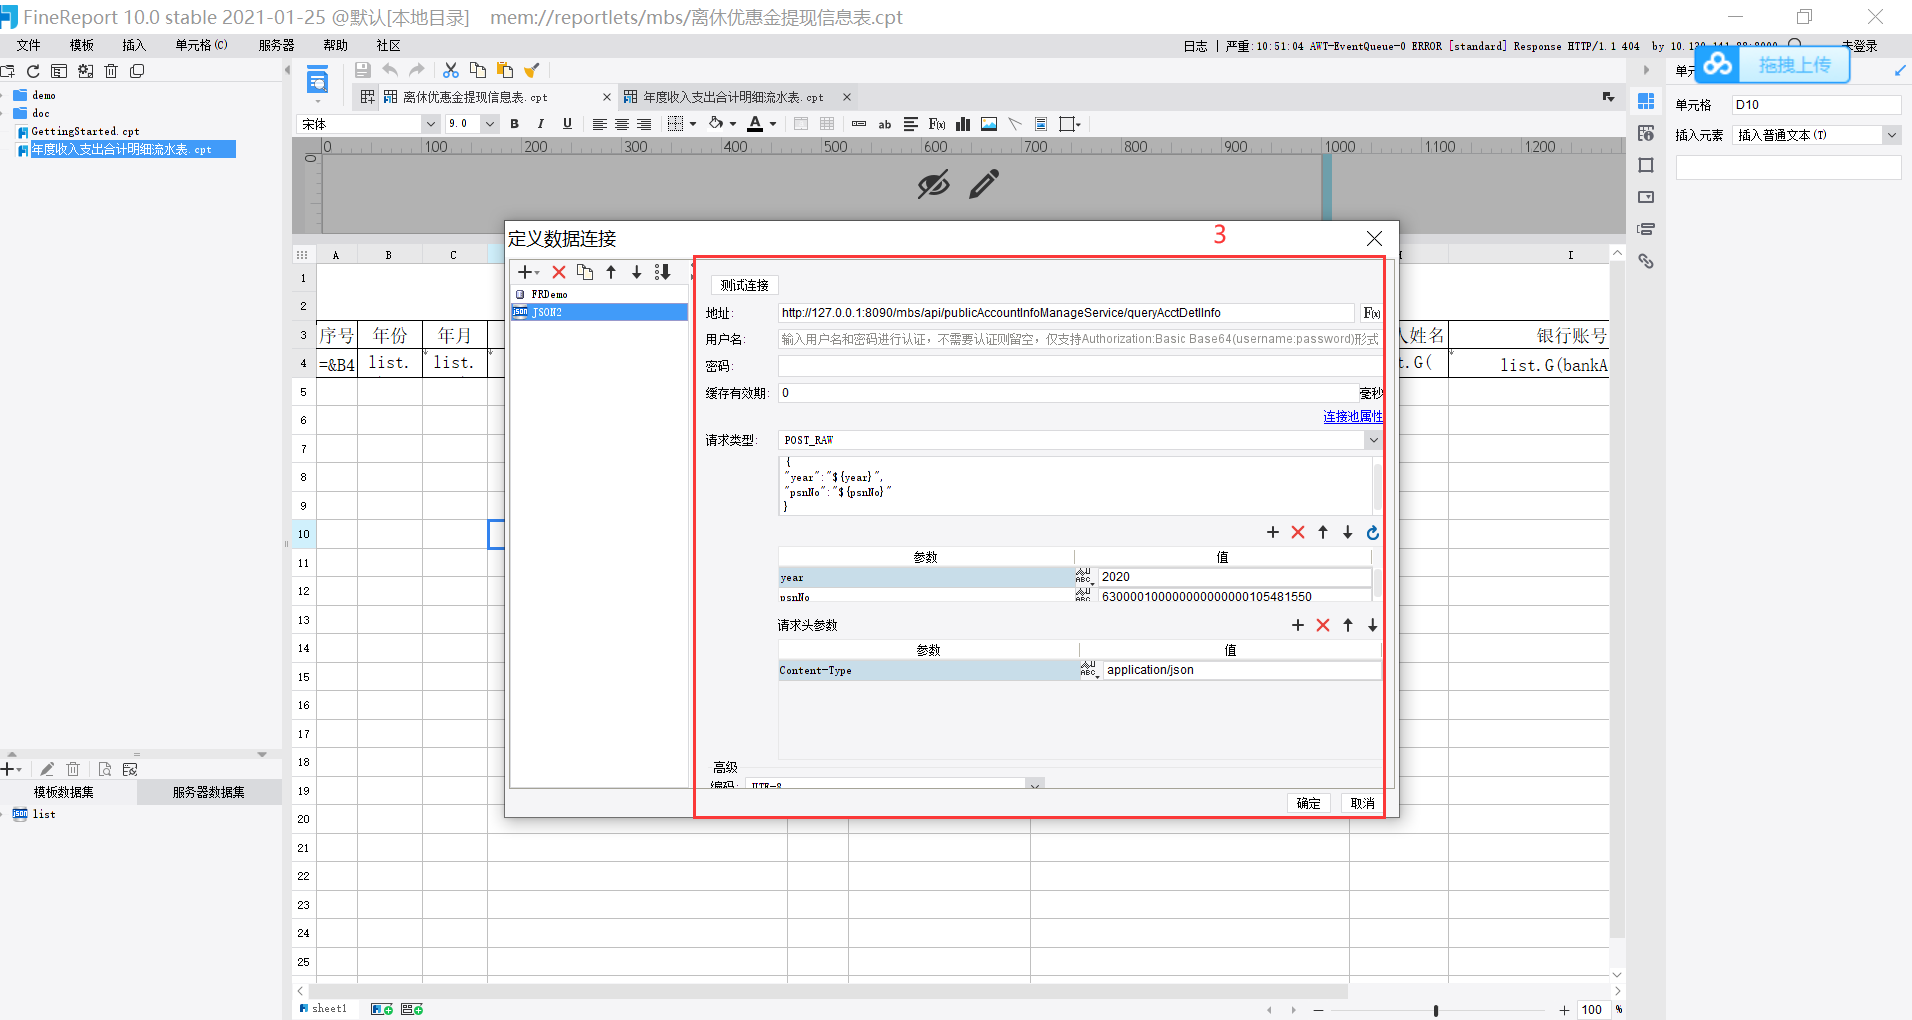Delete the selected data connection red X
The width and height of the screenshot is (1912, 1020).
coord(559,272)
